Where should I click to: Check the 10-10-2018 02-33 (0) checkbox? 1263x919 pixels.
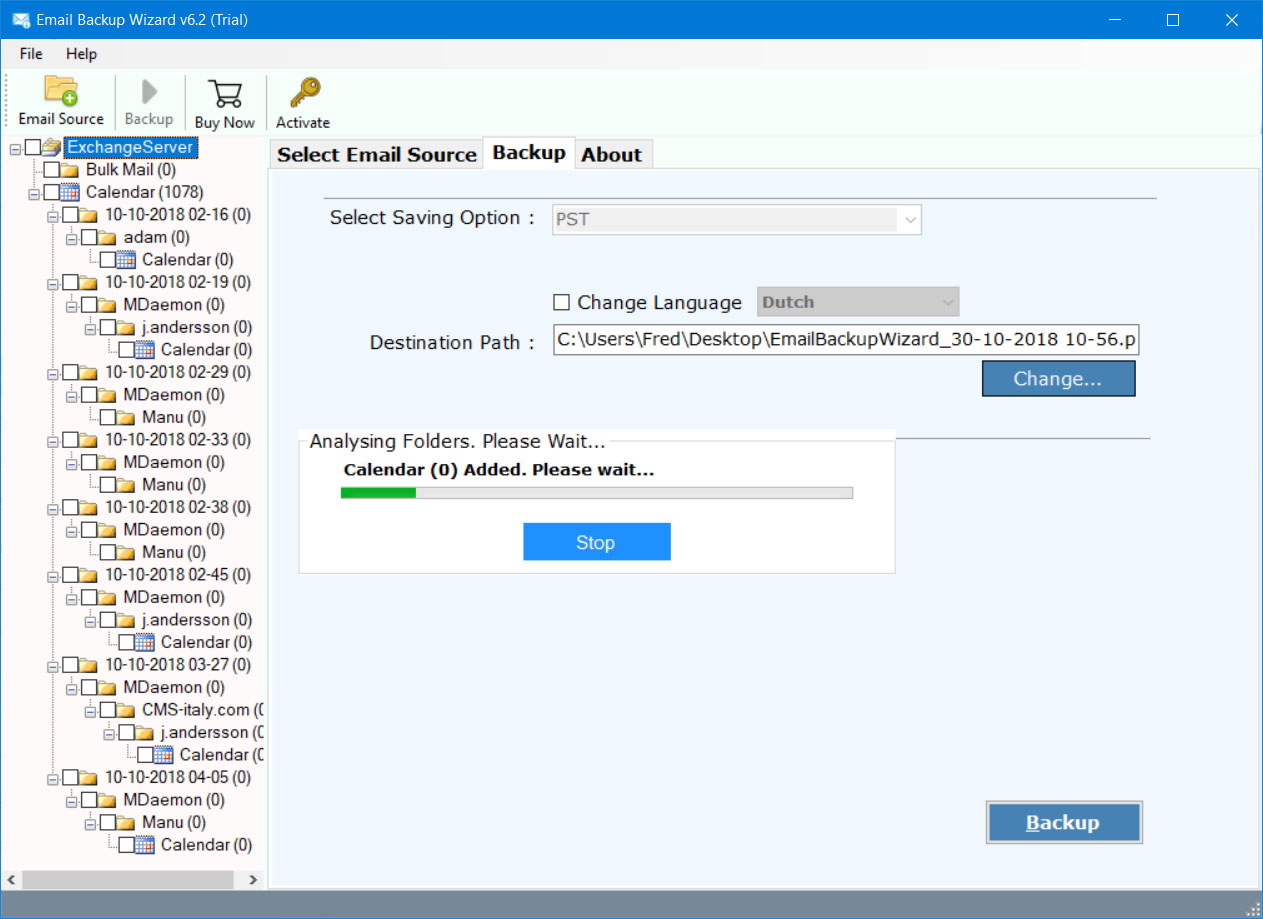pyautogui.click(x=70, y=440)
